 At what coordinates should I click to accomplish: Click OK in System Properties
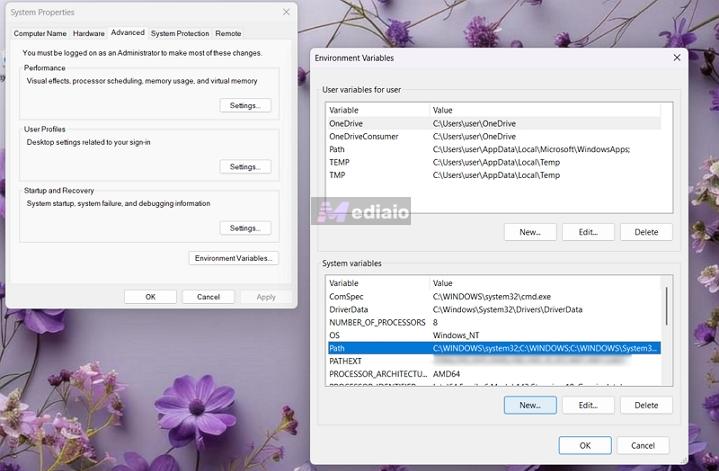pyautogui.click(x=150, y=297)
